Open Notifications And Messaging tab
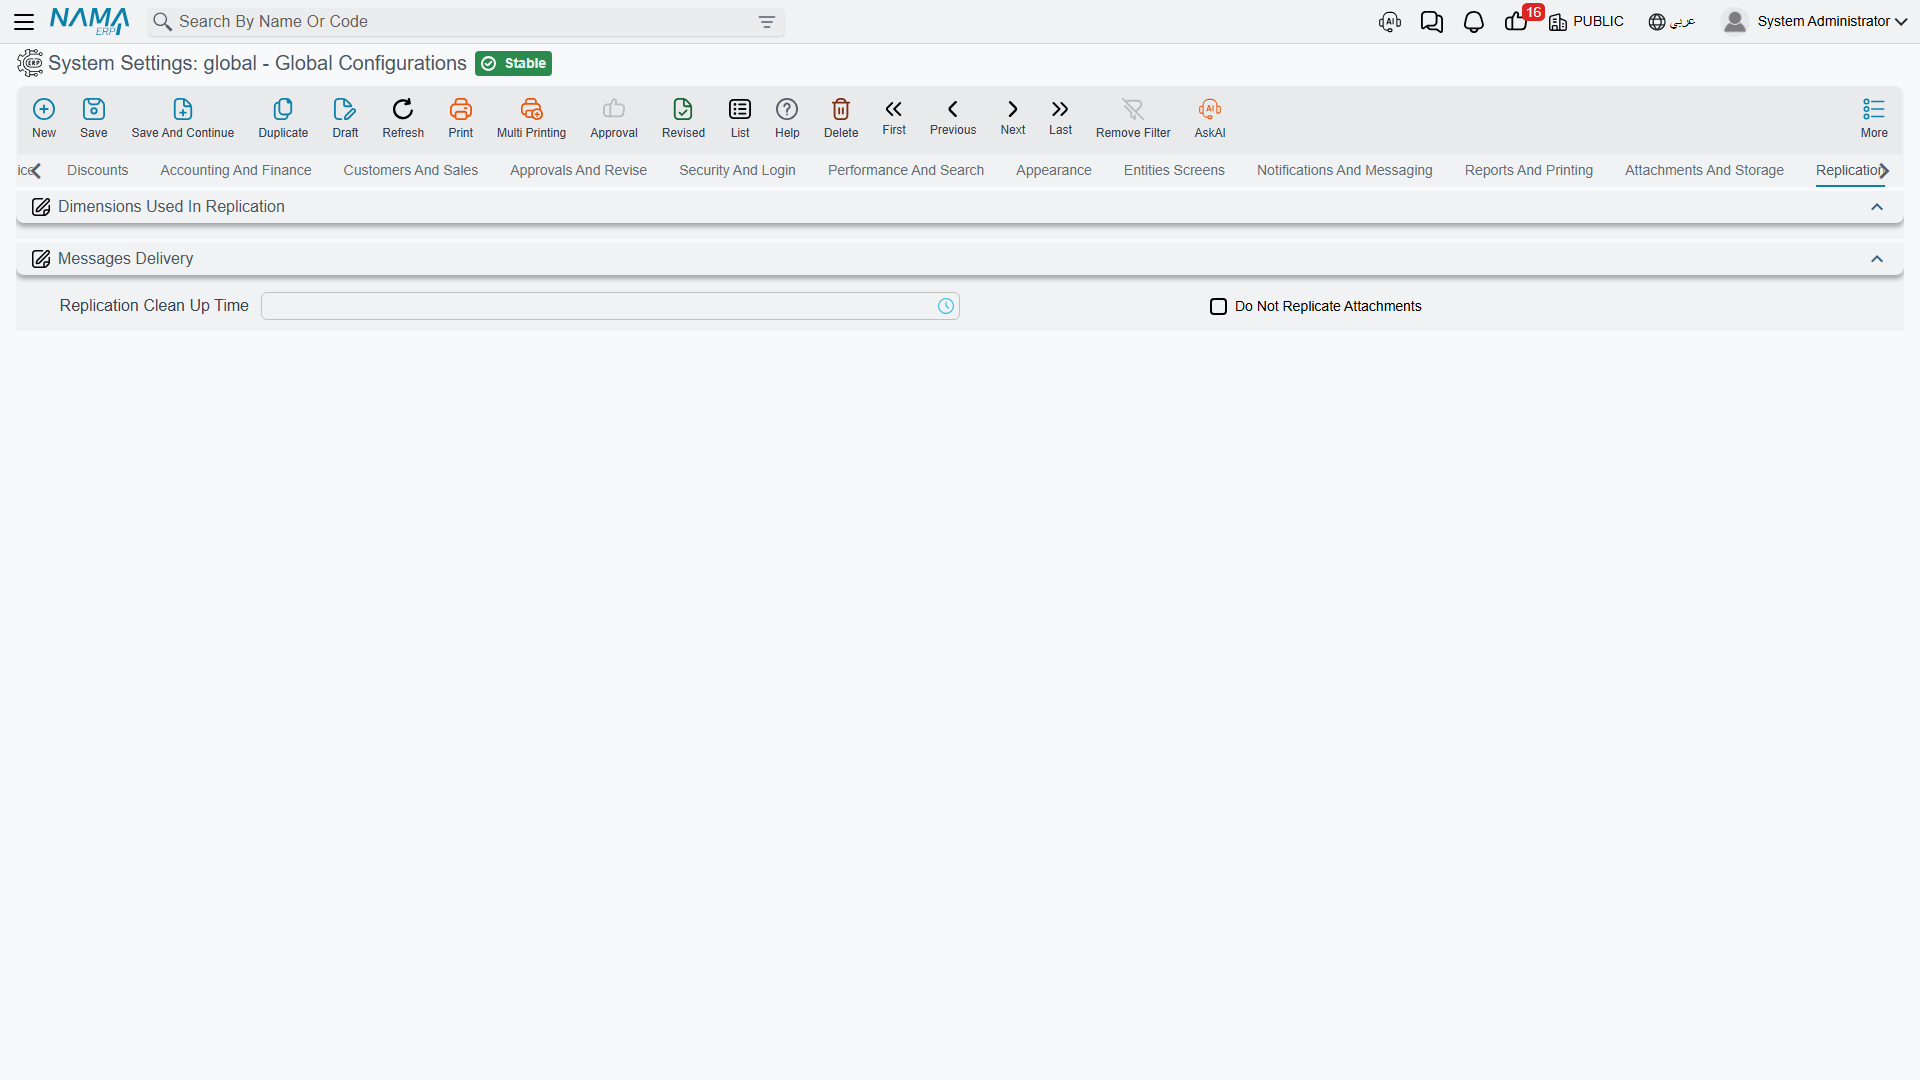Viewport: 1920px width, 1080px height. [x=1344, y=170]
